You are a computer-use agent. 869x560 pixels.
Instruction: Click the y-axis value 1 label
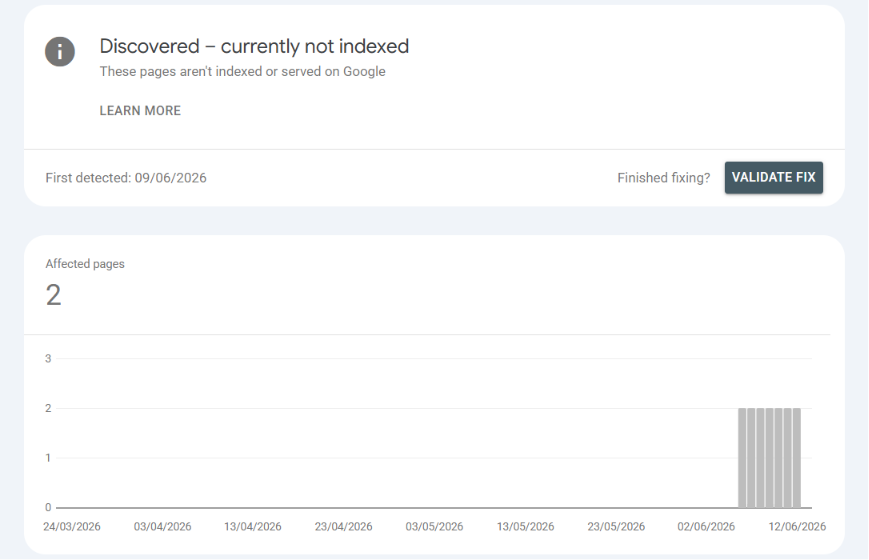pyautogui.click(x=48, y=458)
